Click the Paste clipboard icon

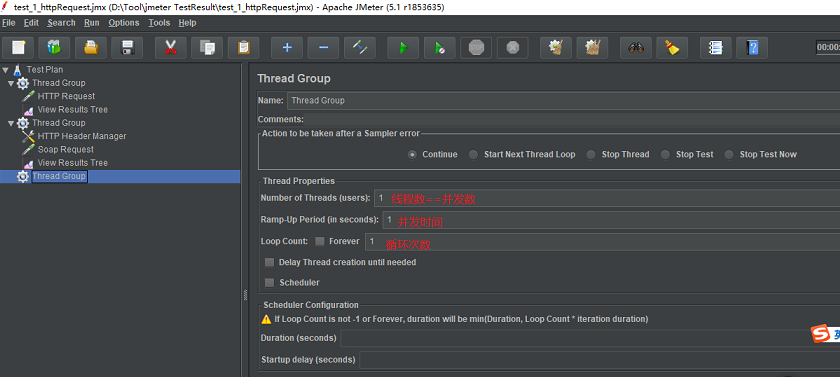click(x=243, y=48)
